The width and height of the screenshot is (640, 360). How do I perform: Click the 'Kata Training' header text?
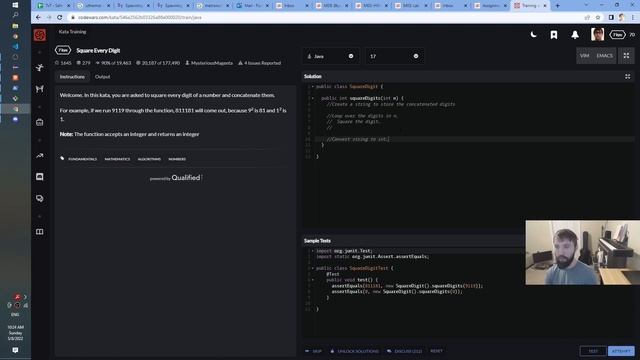tap(72, 32)
